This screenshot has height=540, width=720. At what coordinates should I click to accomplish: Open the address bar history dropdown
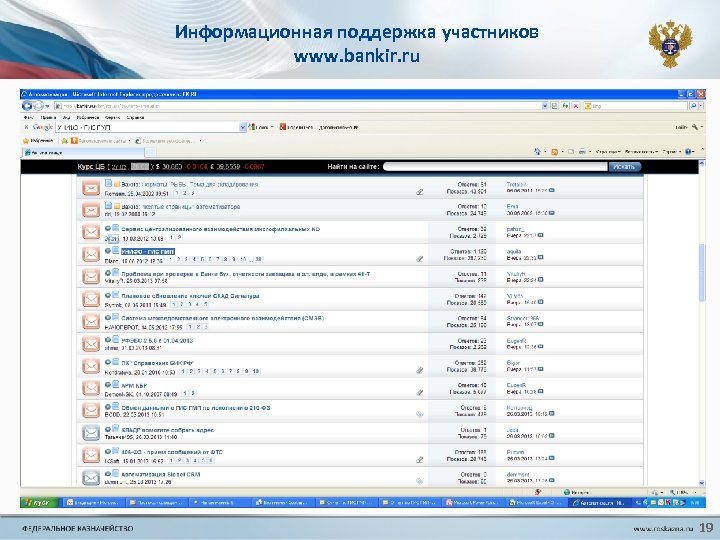pos(545,106)
